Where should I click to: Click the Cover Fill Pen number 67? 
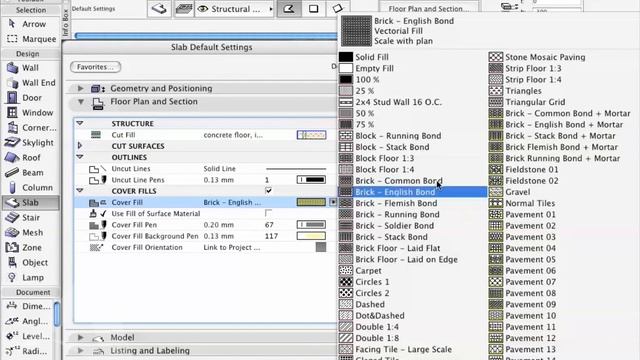click(x=269, y=225)
